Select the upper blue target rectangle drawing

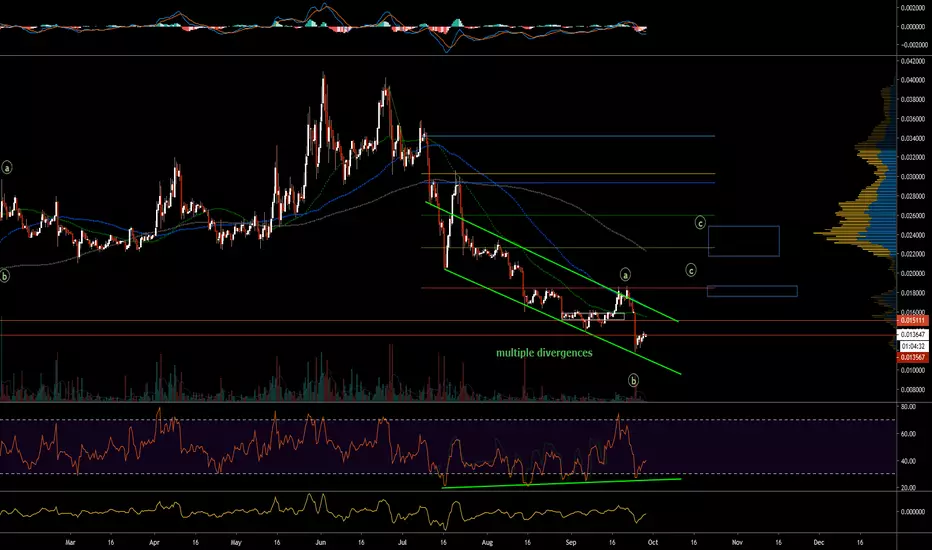(x=744, y=241)
